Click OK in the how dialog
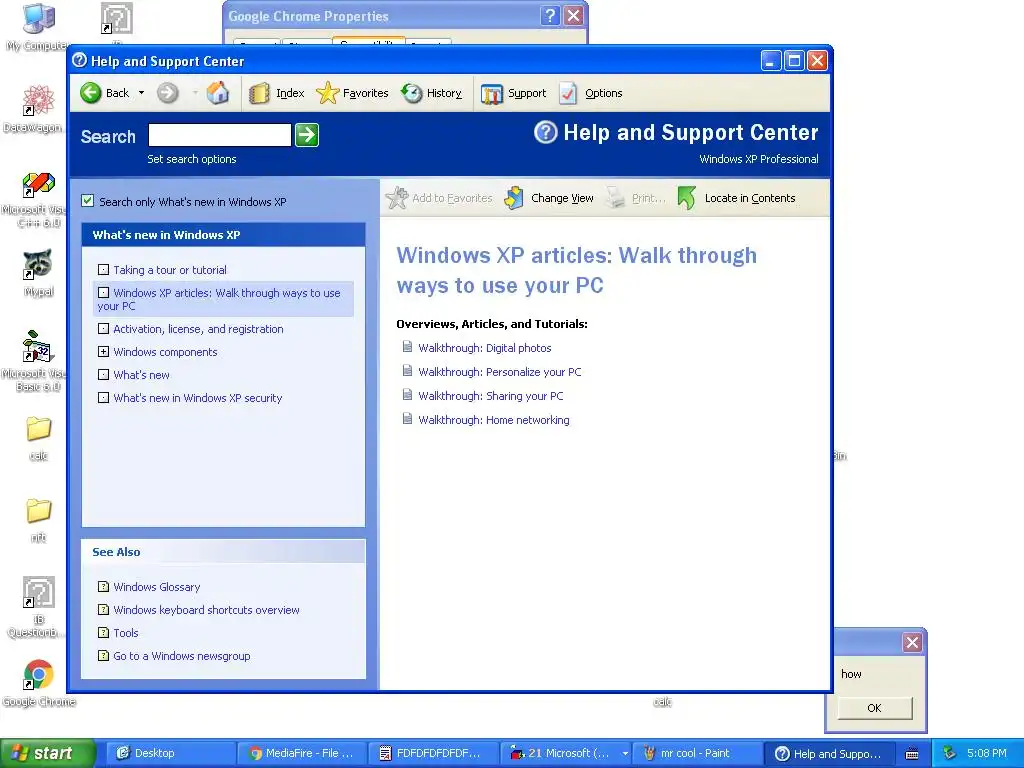 [x=874, y=708]
